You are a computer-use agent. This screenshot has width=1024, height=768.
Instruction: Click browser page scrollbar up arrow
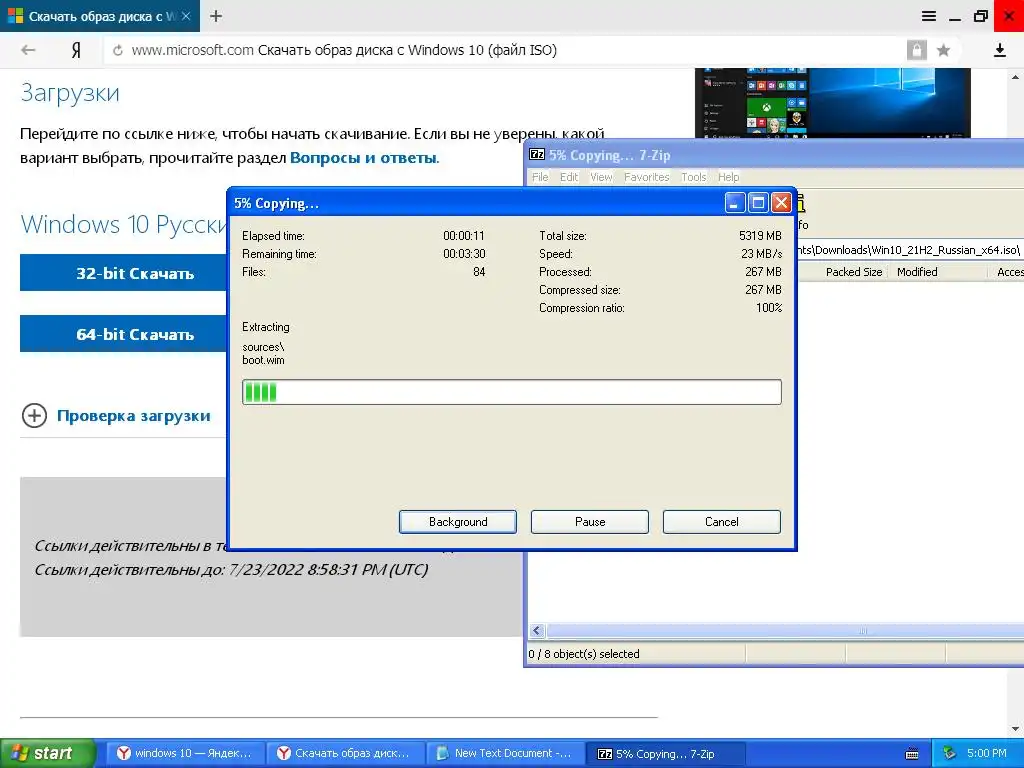click(1015, 77)
